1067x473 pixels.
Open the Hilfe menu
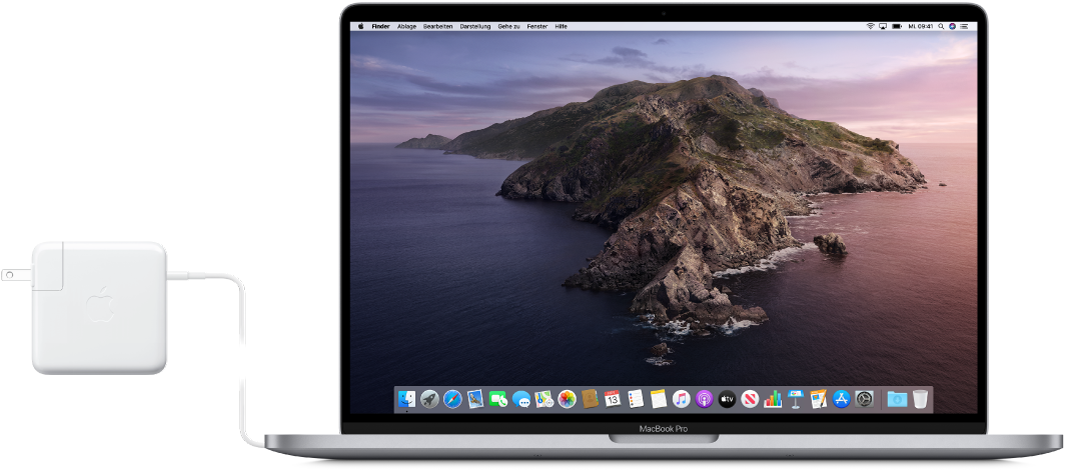[561, 26]
